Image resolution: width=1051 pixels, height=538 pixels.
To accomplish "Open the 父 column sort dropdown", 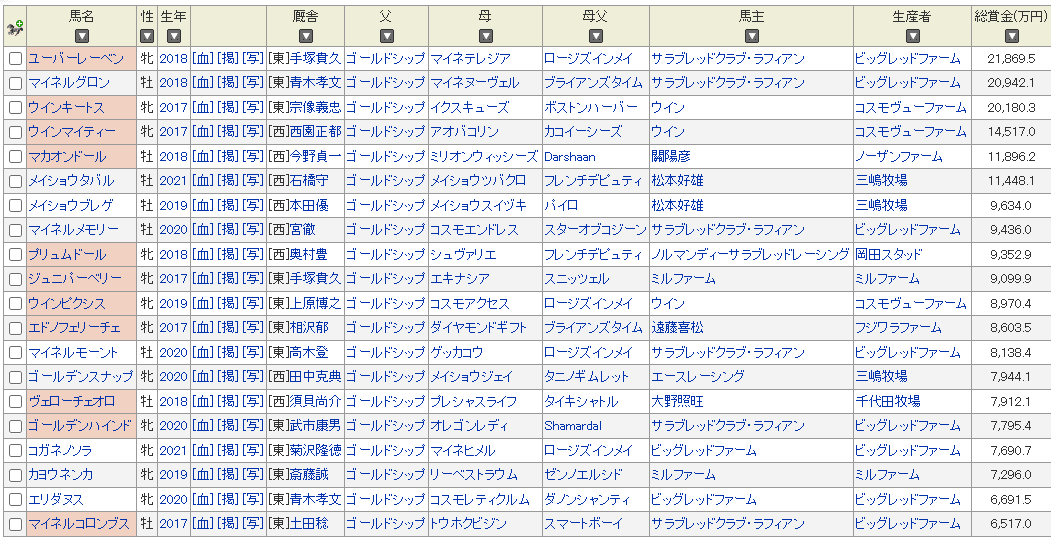I will 386,36.
